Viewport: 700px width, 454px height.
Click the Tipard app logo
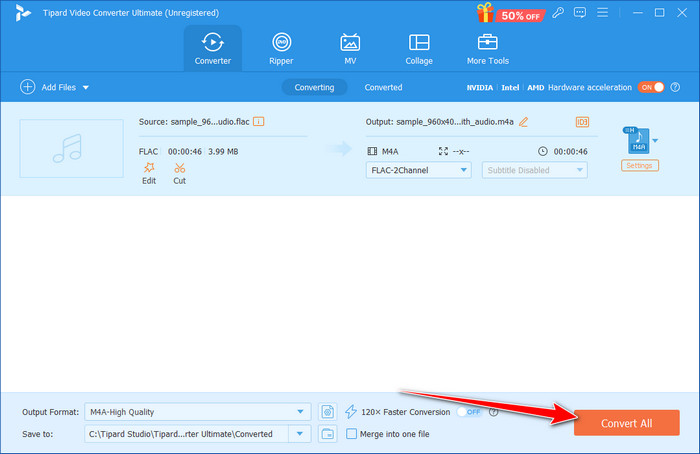tap(22, 12)
